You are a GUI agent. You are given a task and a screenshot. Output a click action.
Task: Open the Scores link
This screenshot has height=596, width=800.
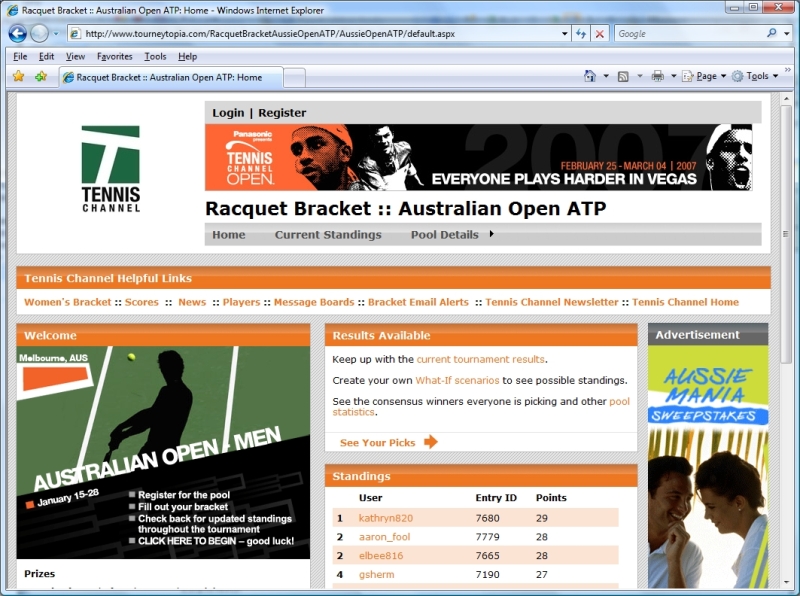pos(142,302)
